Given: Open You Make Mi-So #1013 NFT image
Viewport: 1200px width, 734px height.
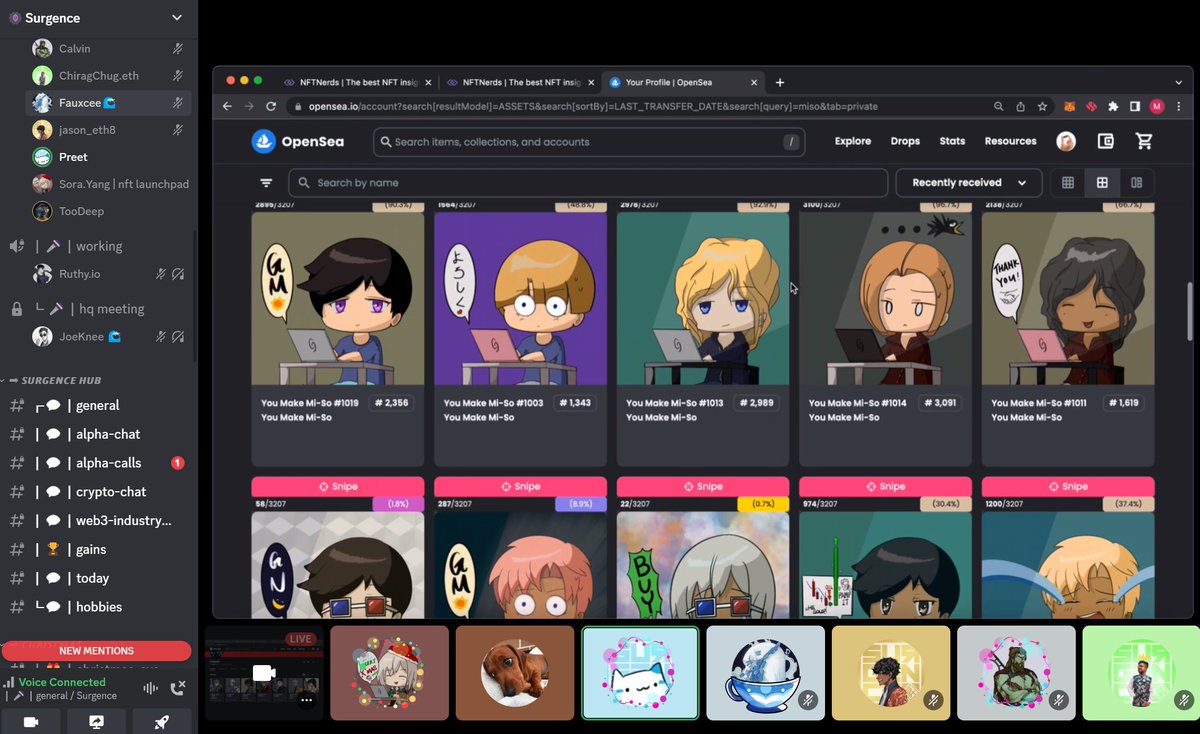Looking at the screenshot, I should pyautogui.click(x=703, y=299).
